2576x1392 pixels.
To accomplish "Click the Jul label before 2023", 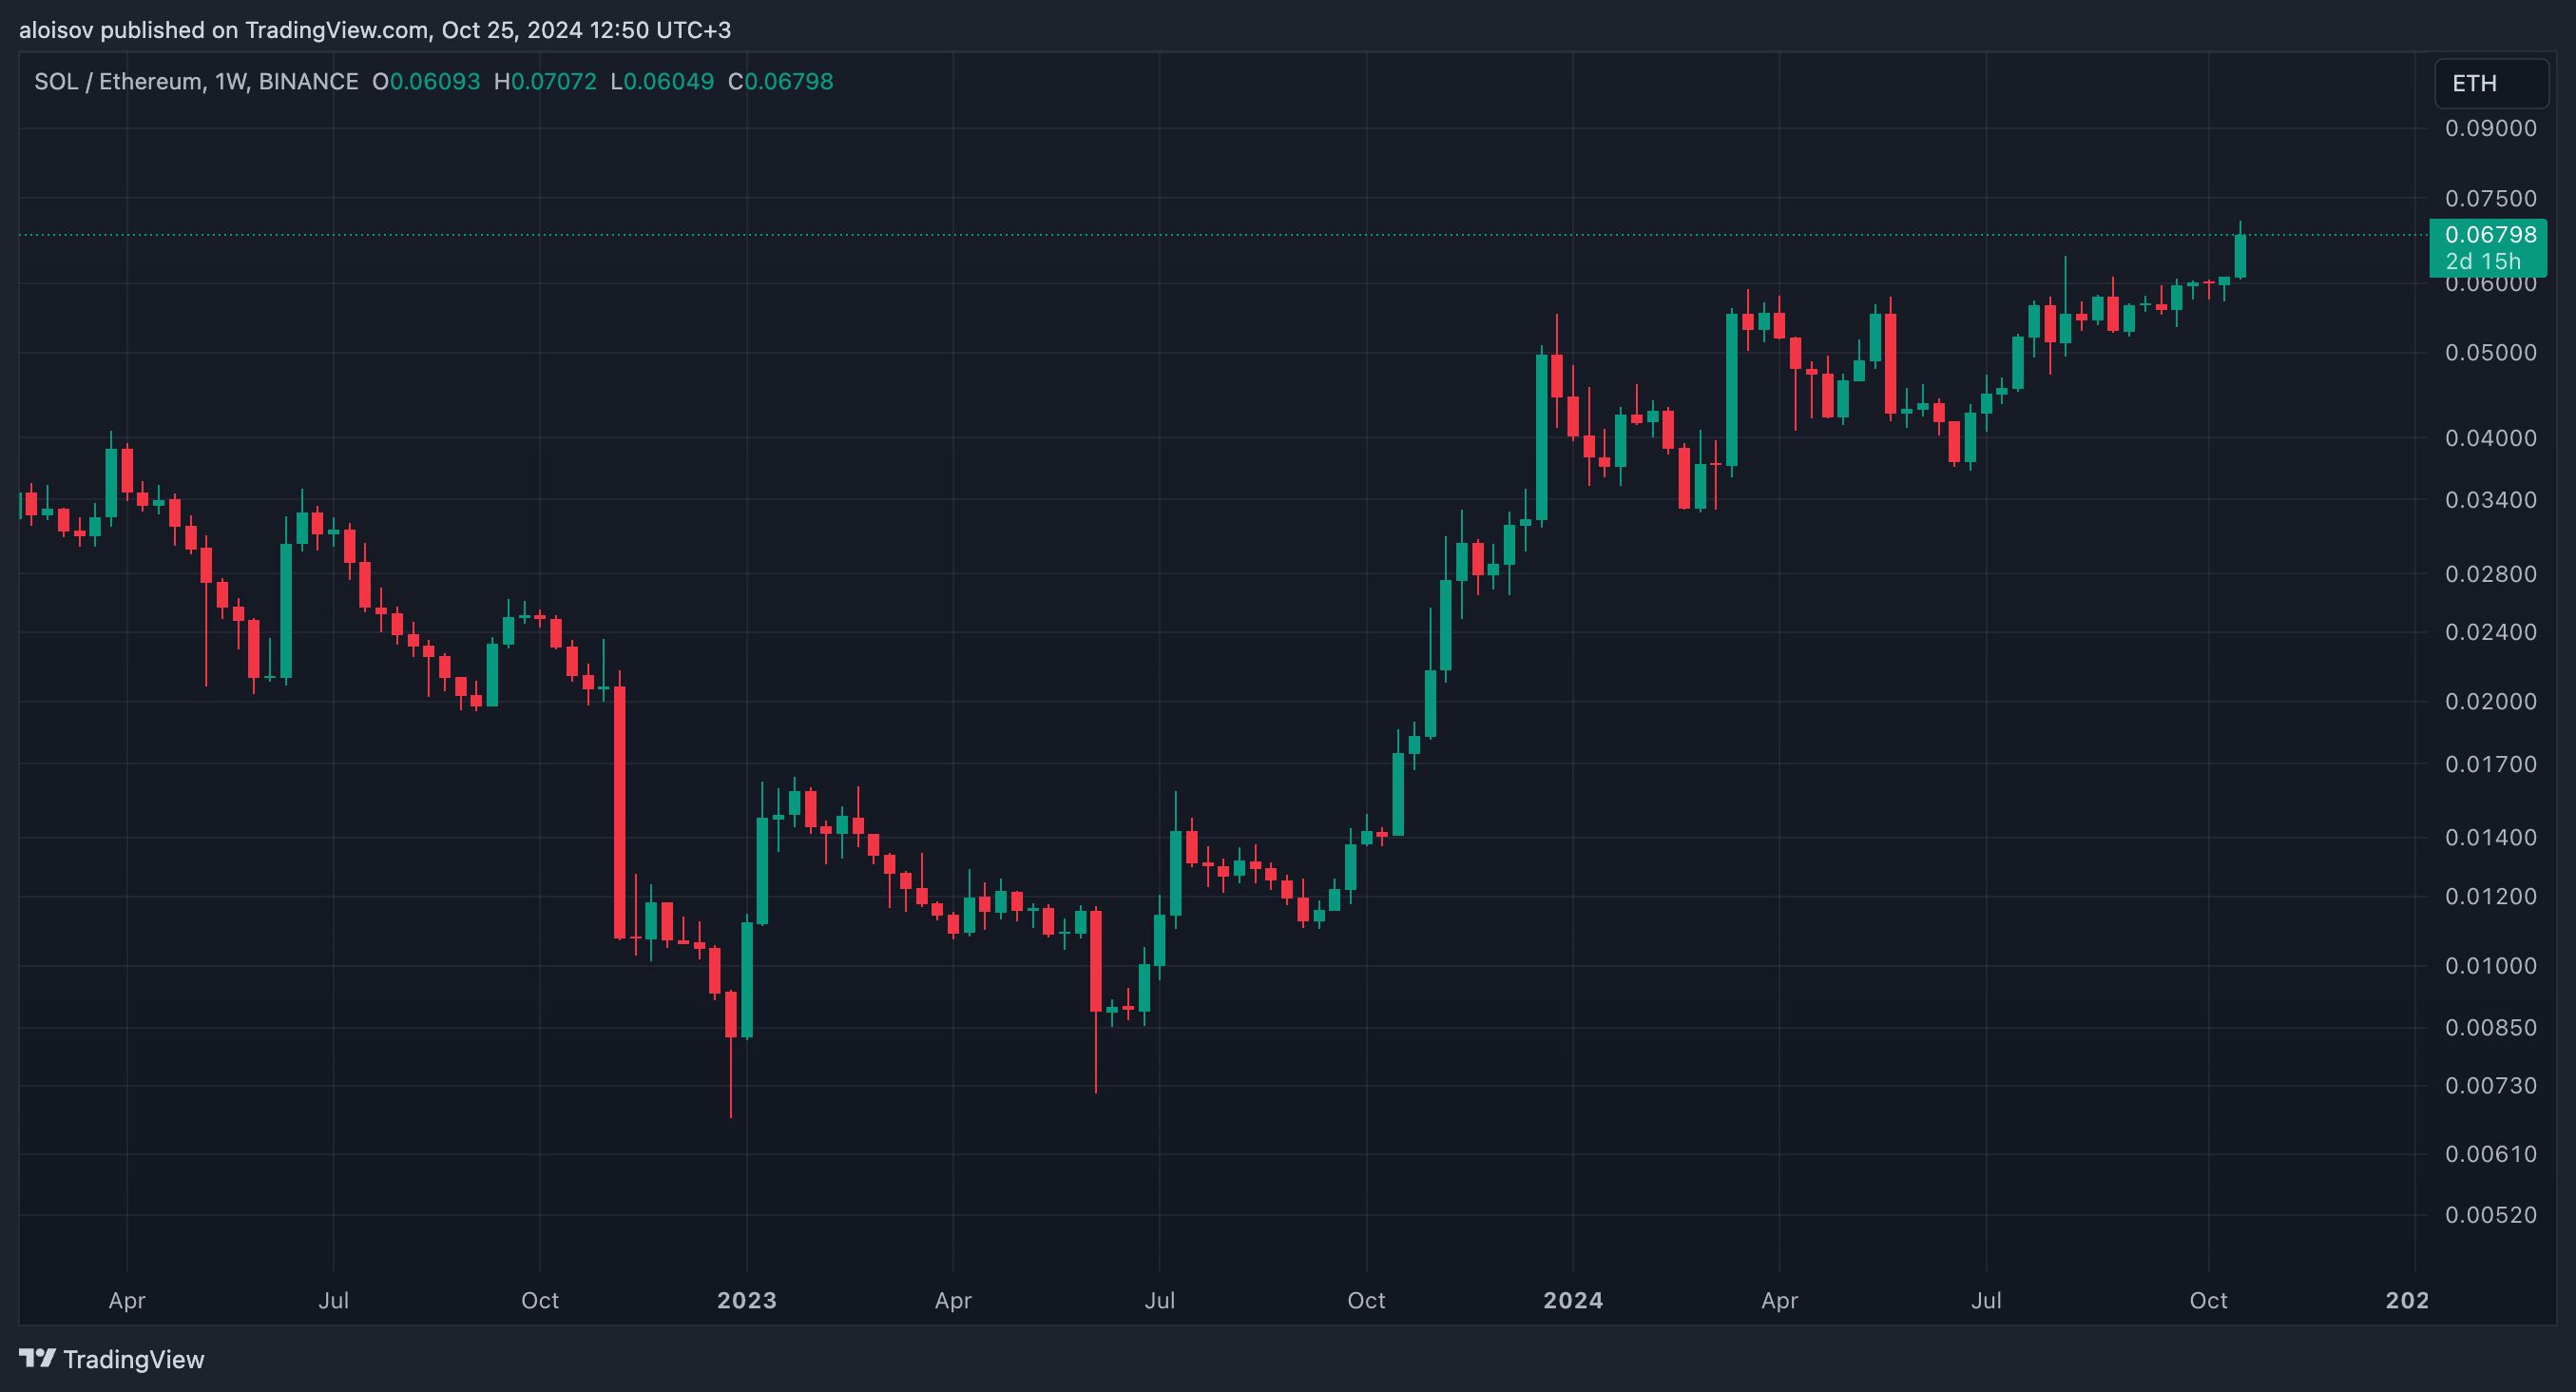I will pyautogui.click(x=333, y=1300).
